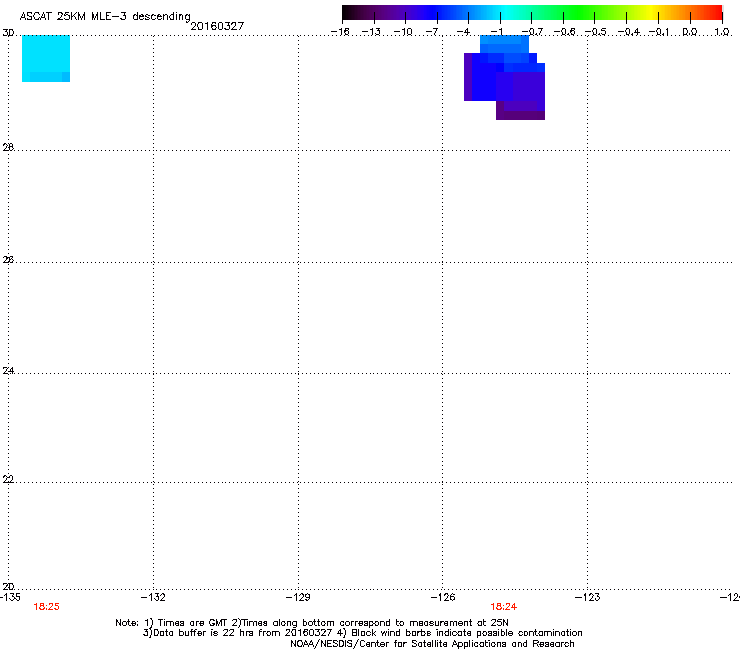
Task: Click the color bar tick label 0.0
Action: click(x=690, y=32)
